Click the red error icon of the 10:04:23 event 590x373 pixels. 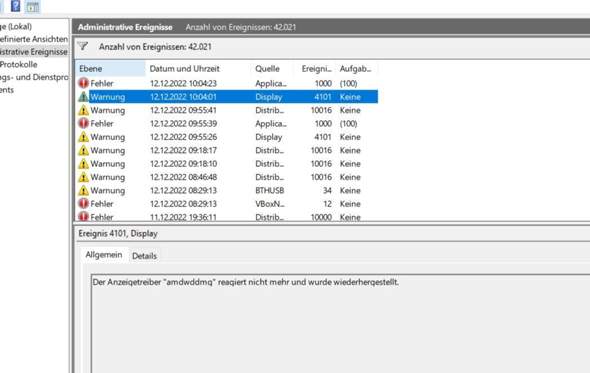tap(84, 83)
